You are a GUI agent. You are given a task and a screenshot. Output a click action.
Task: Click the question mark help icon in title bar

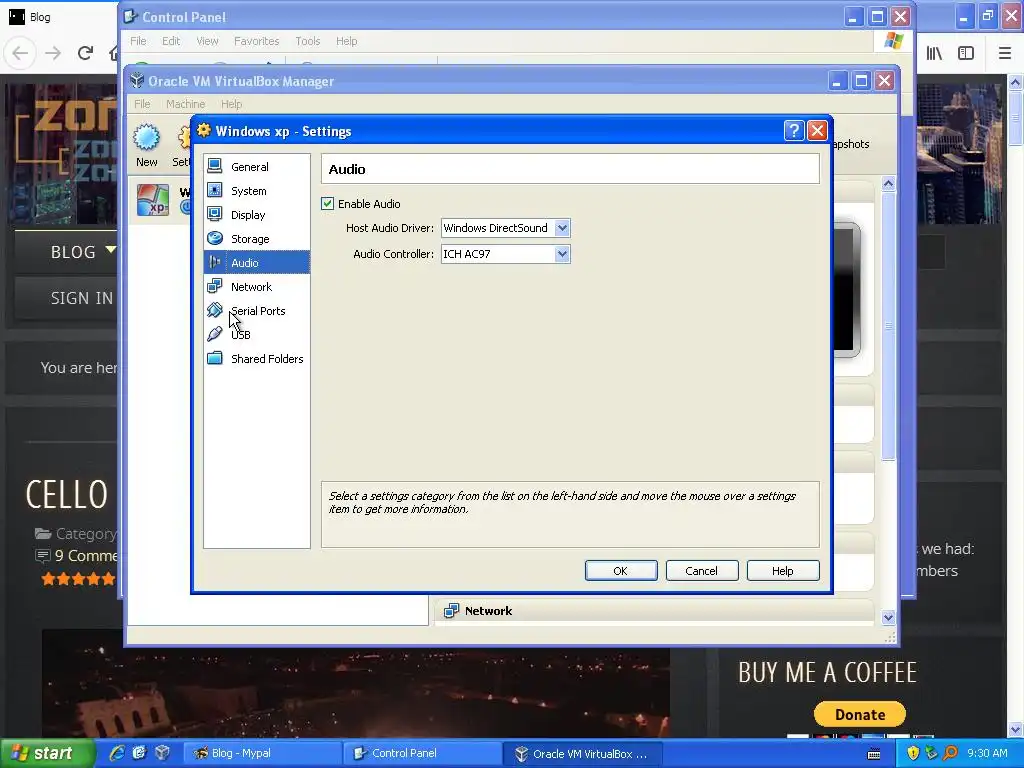pyautogui.click(x=793, y=131)
